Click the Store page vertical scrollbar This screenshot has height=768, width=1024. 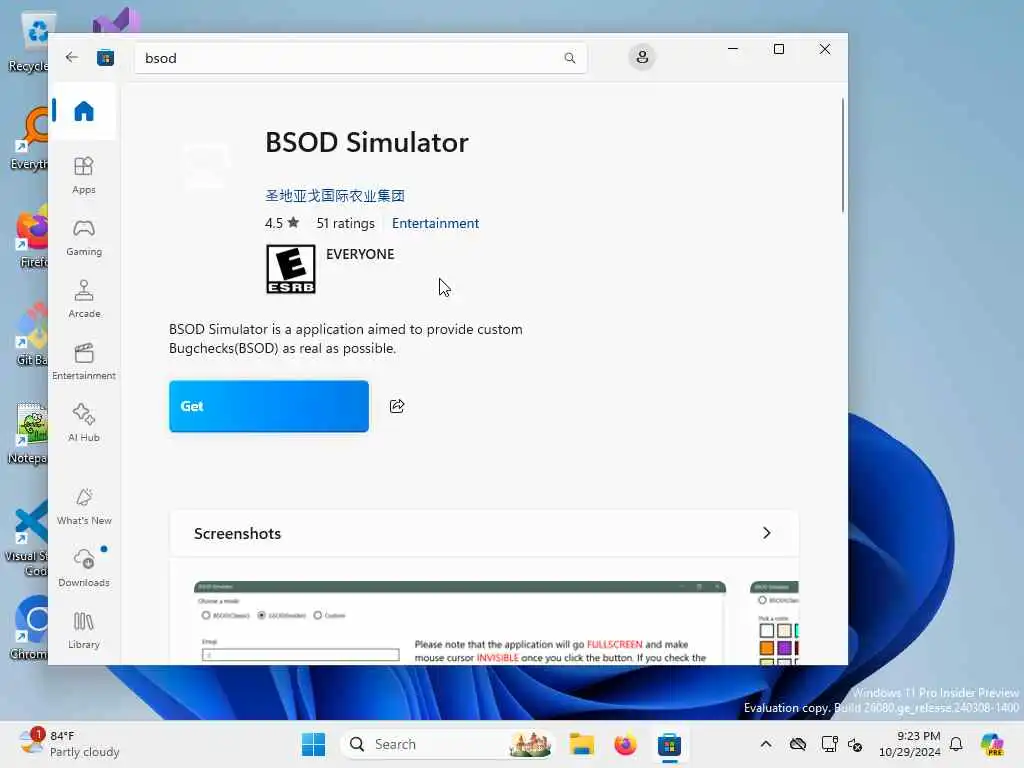pyautogui.click(x=842, y=155)
